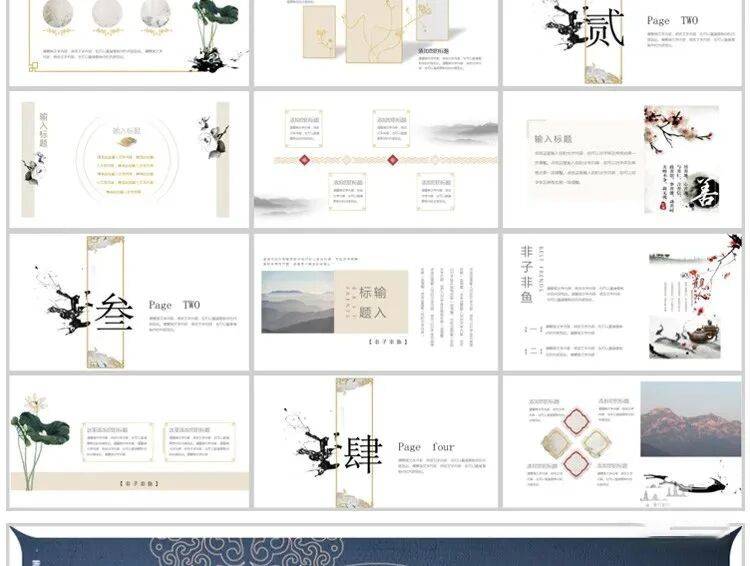
Task: Click the right red diamond timeline marker
Action: coord(393,160)
